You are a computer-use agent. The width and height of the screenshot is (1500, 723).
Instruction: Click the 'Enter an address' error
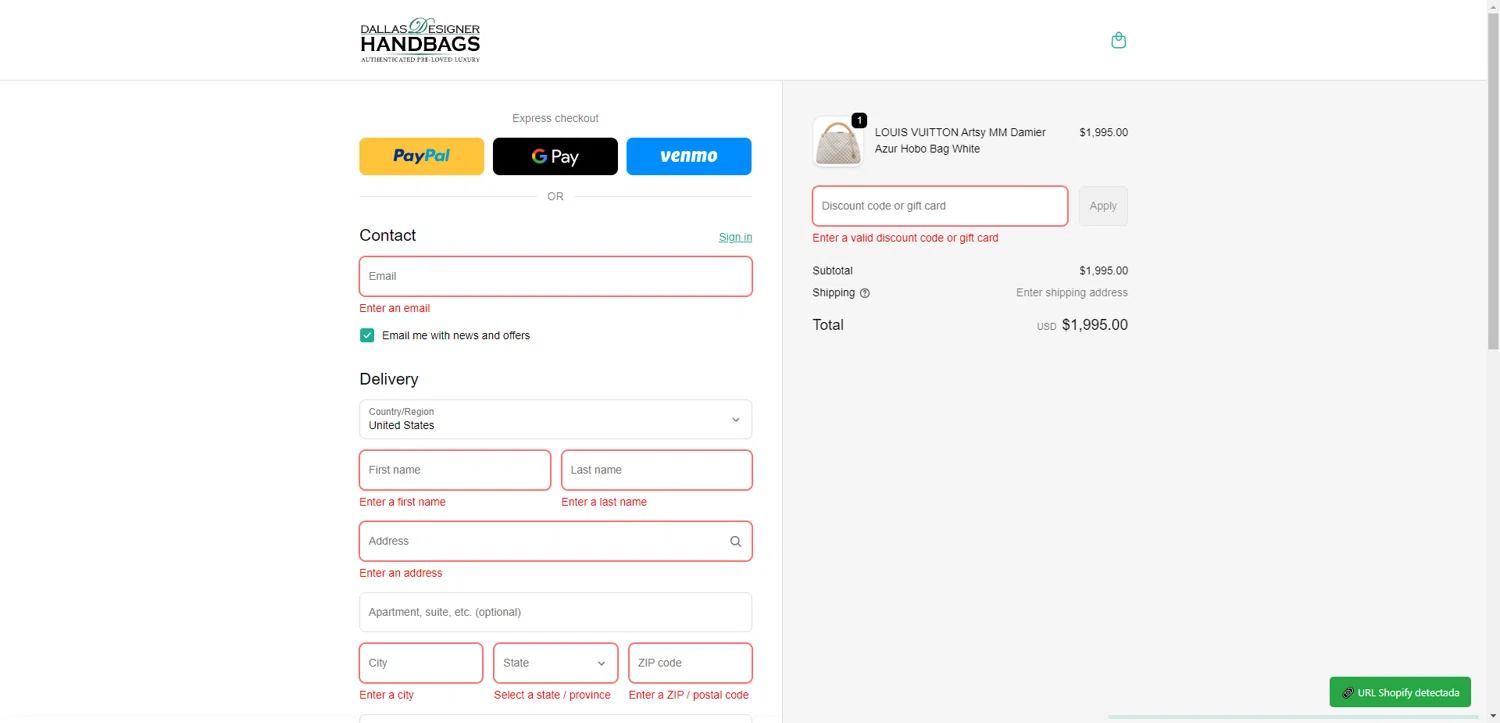pyautogui.click(x=401, y=573)
